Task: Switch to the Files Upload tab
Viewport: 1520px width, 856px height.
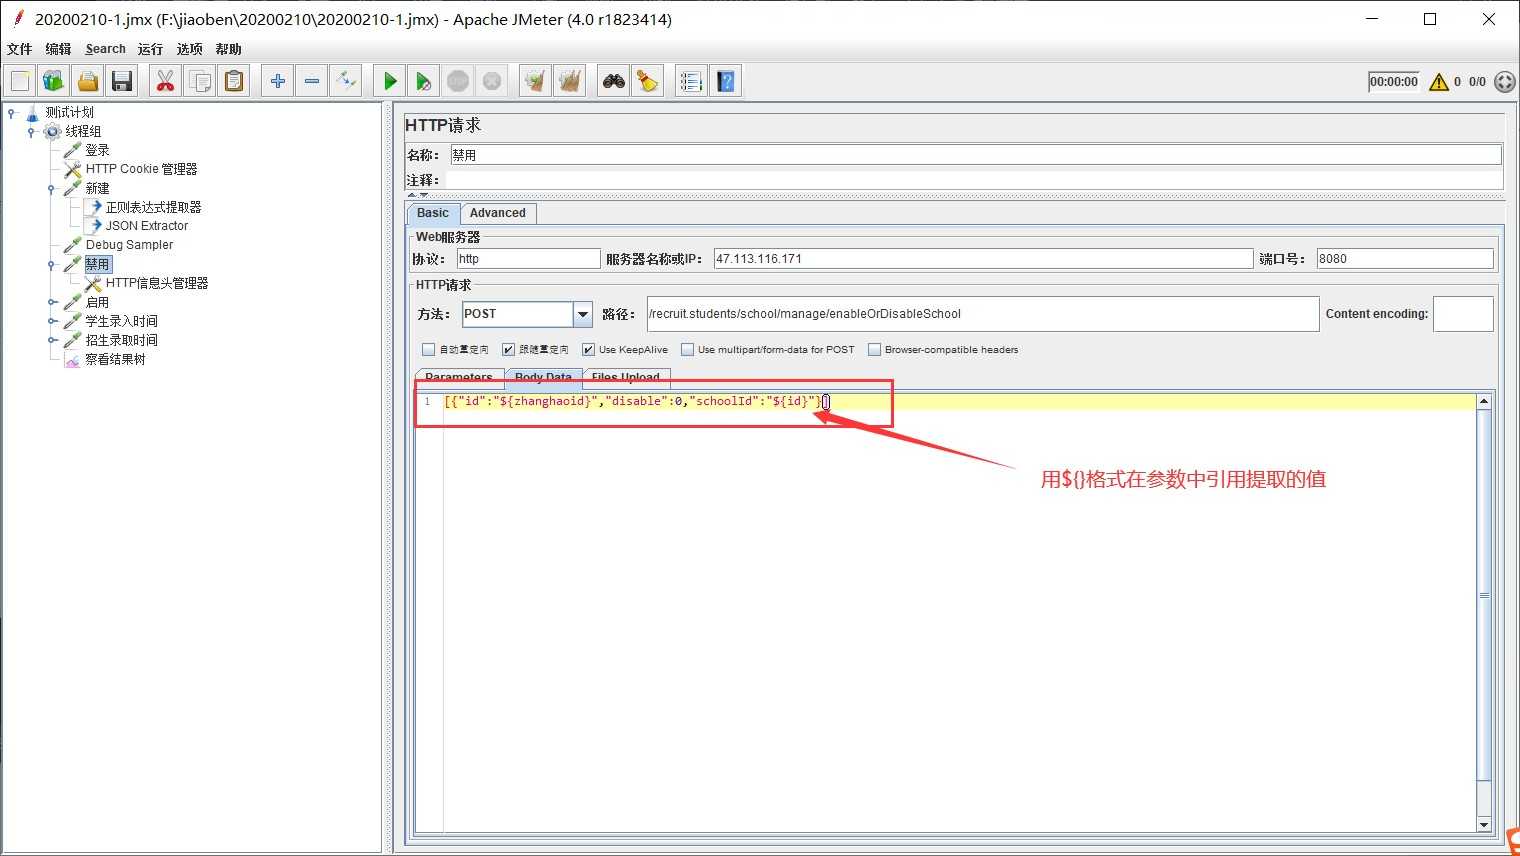Action: tap(626, 377)
